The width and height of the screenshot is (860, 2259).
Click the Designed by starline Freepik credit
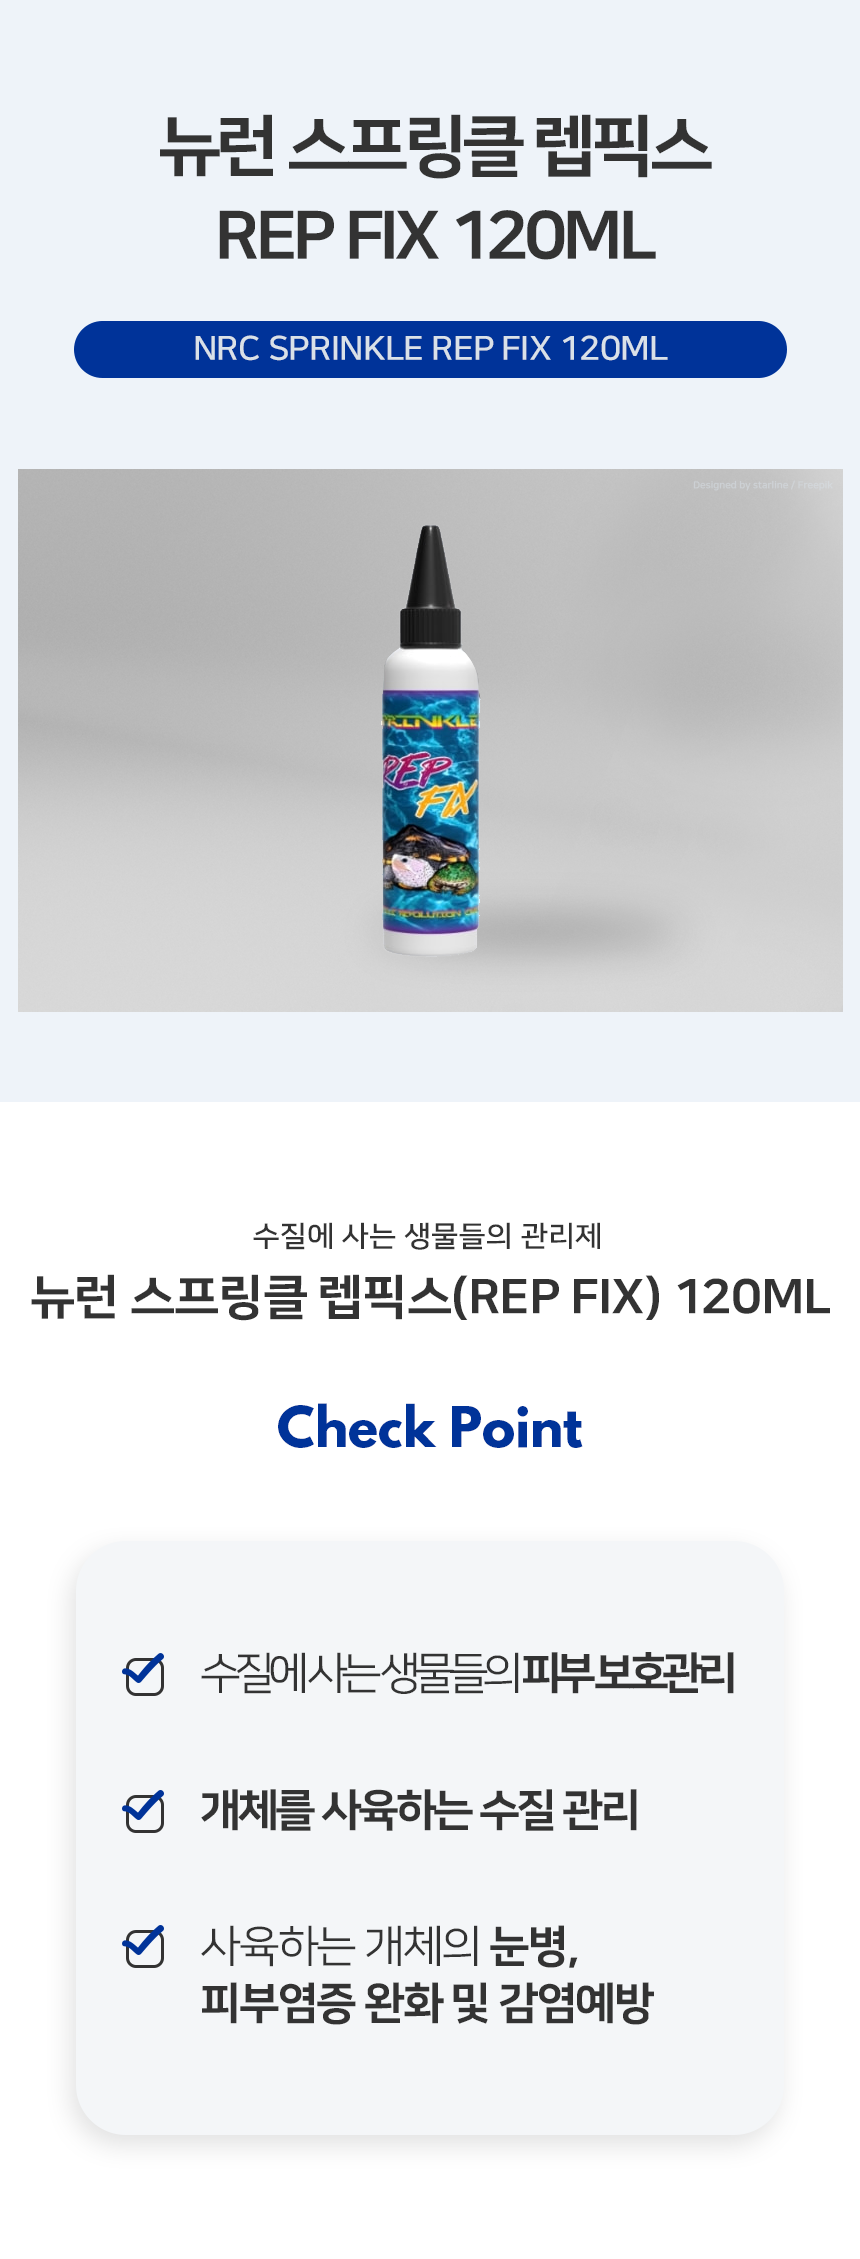[763, 485]
